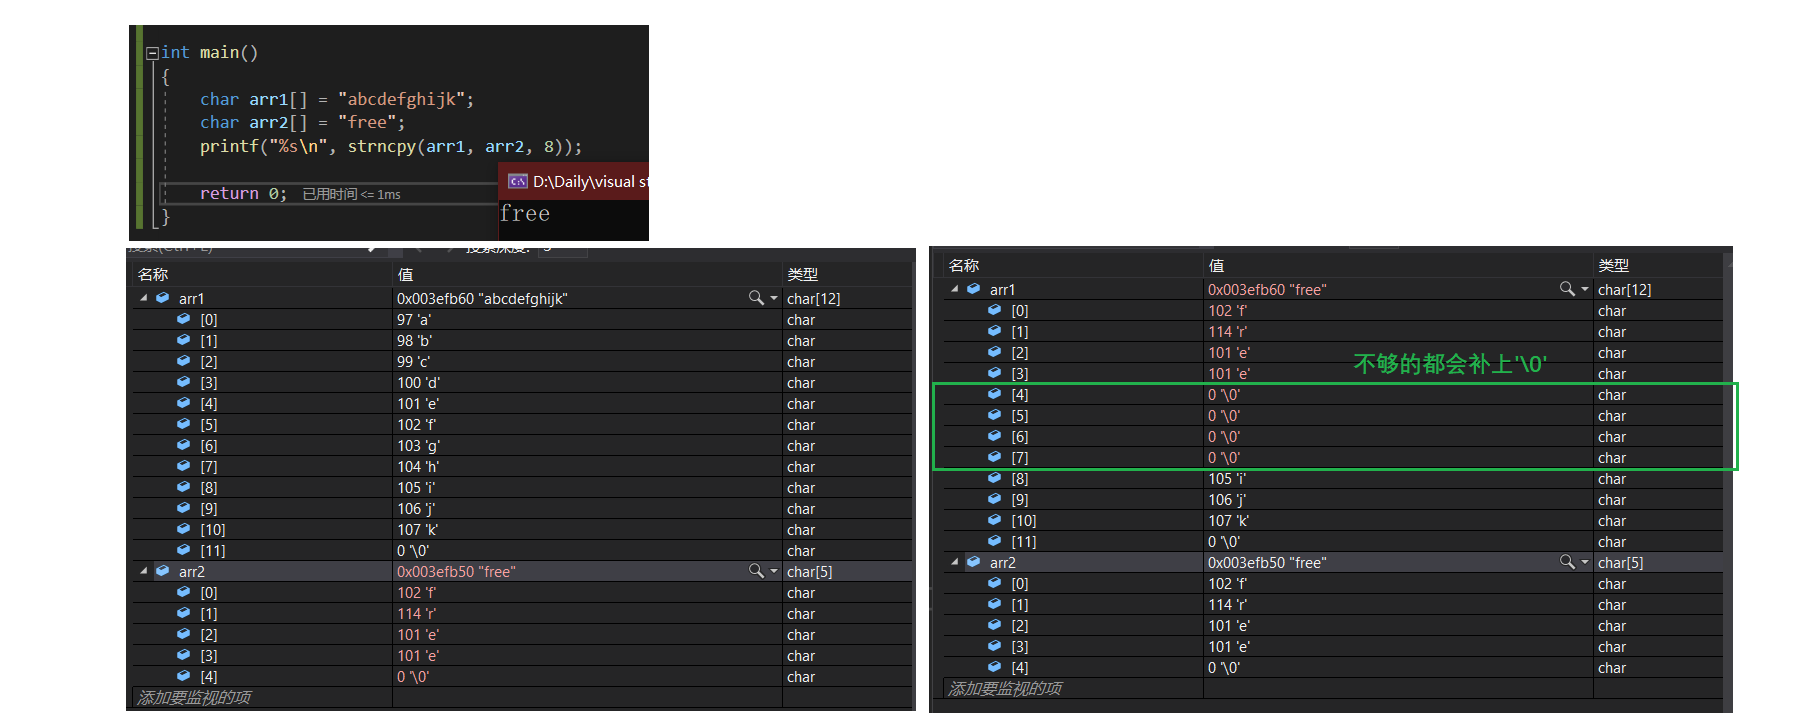Click the arr1 variable icon in right watch

[973, 289]
